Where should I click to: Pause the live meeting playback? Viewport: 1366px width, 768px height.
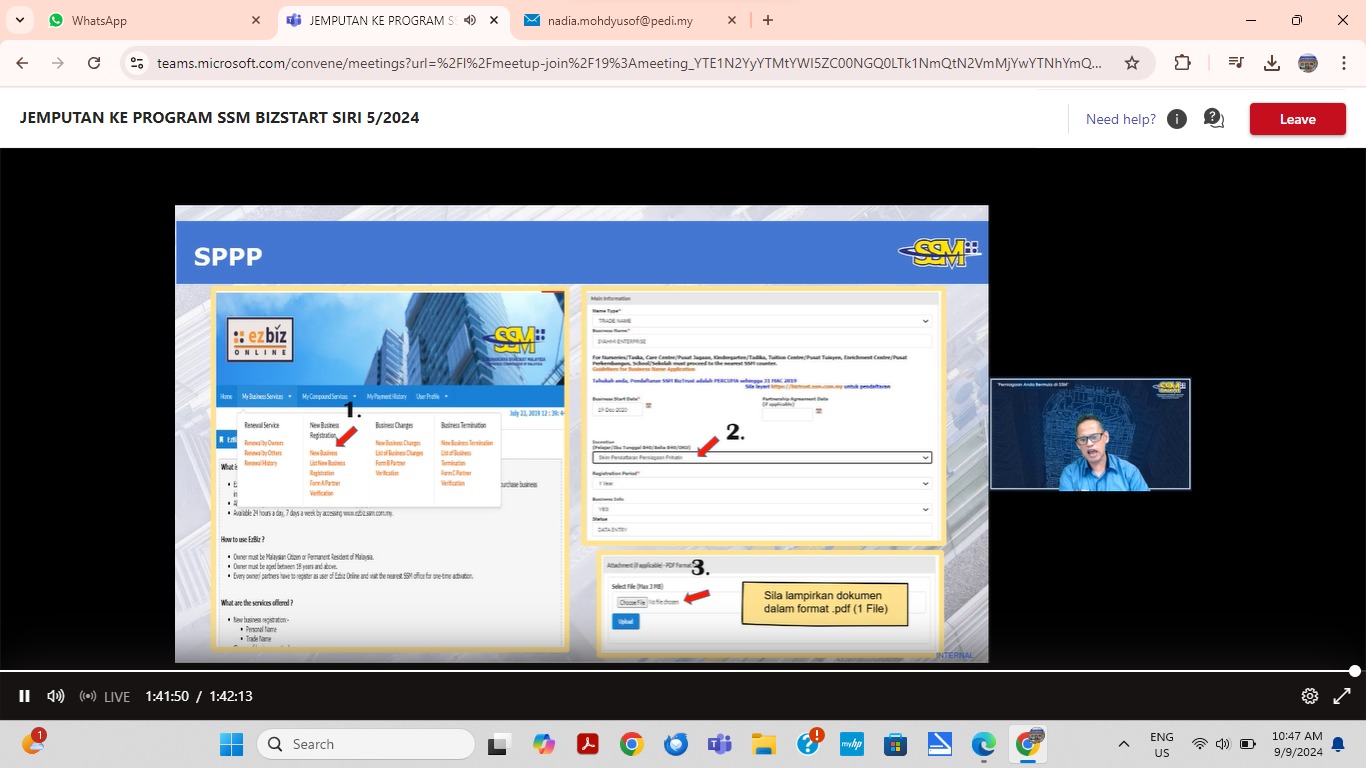pyautogui.click(x=24, y=696)
